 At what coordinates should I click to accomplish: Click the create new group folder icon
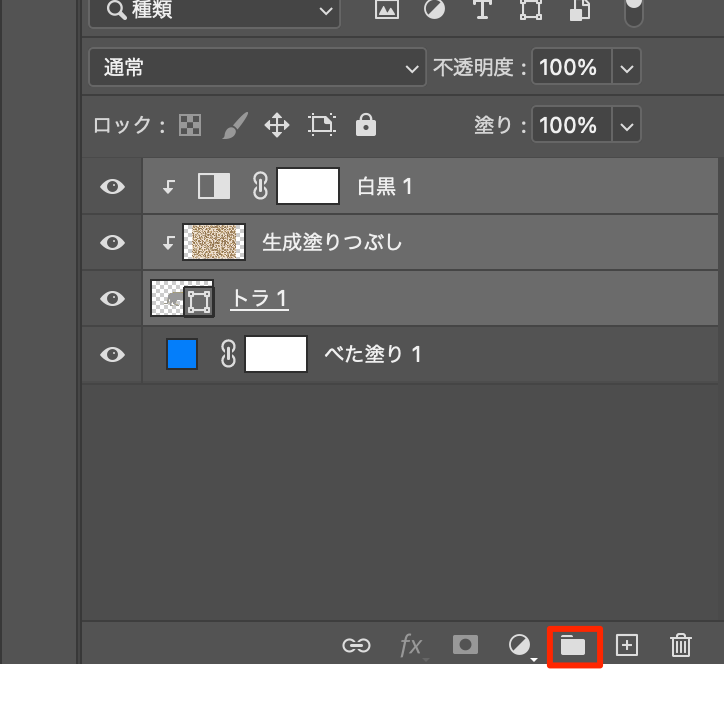(x=573, y=646)
